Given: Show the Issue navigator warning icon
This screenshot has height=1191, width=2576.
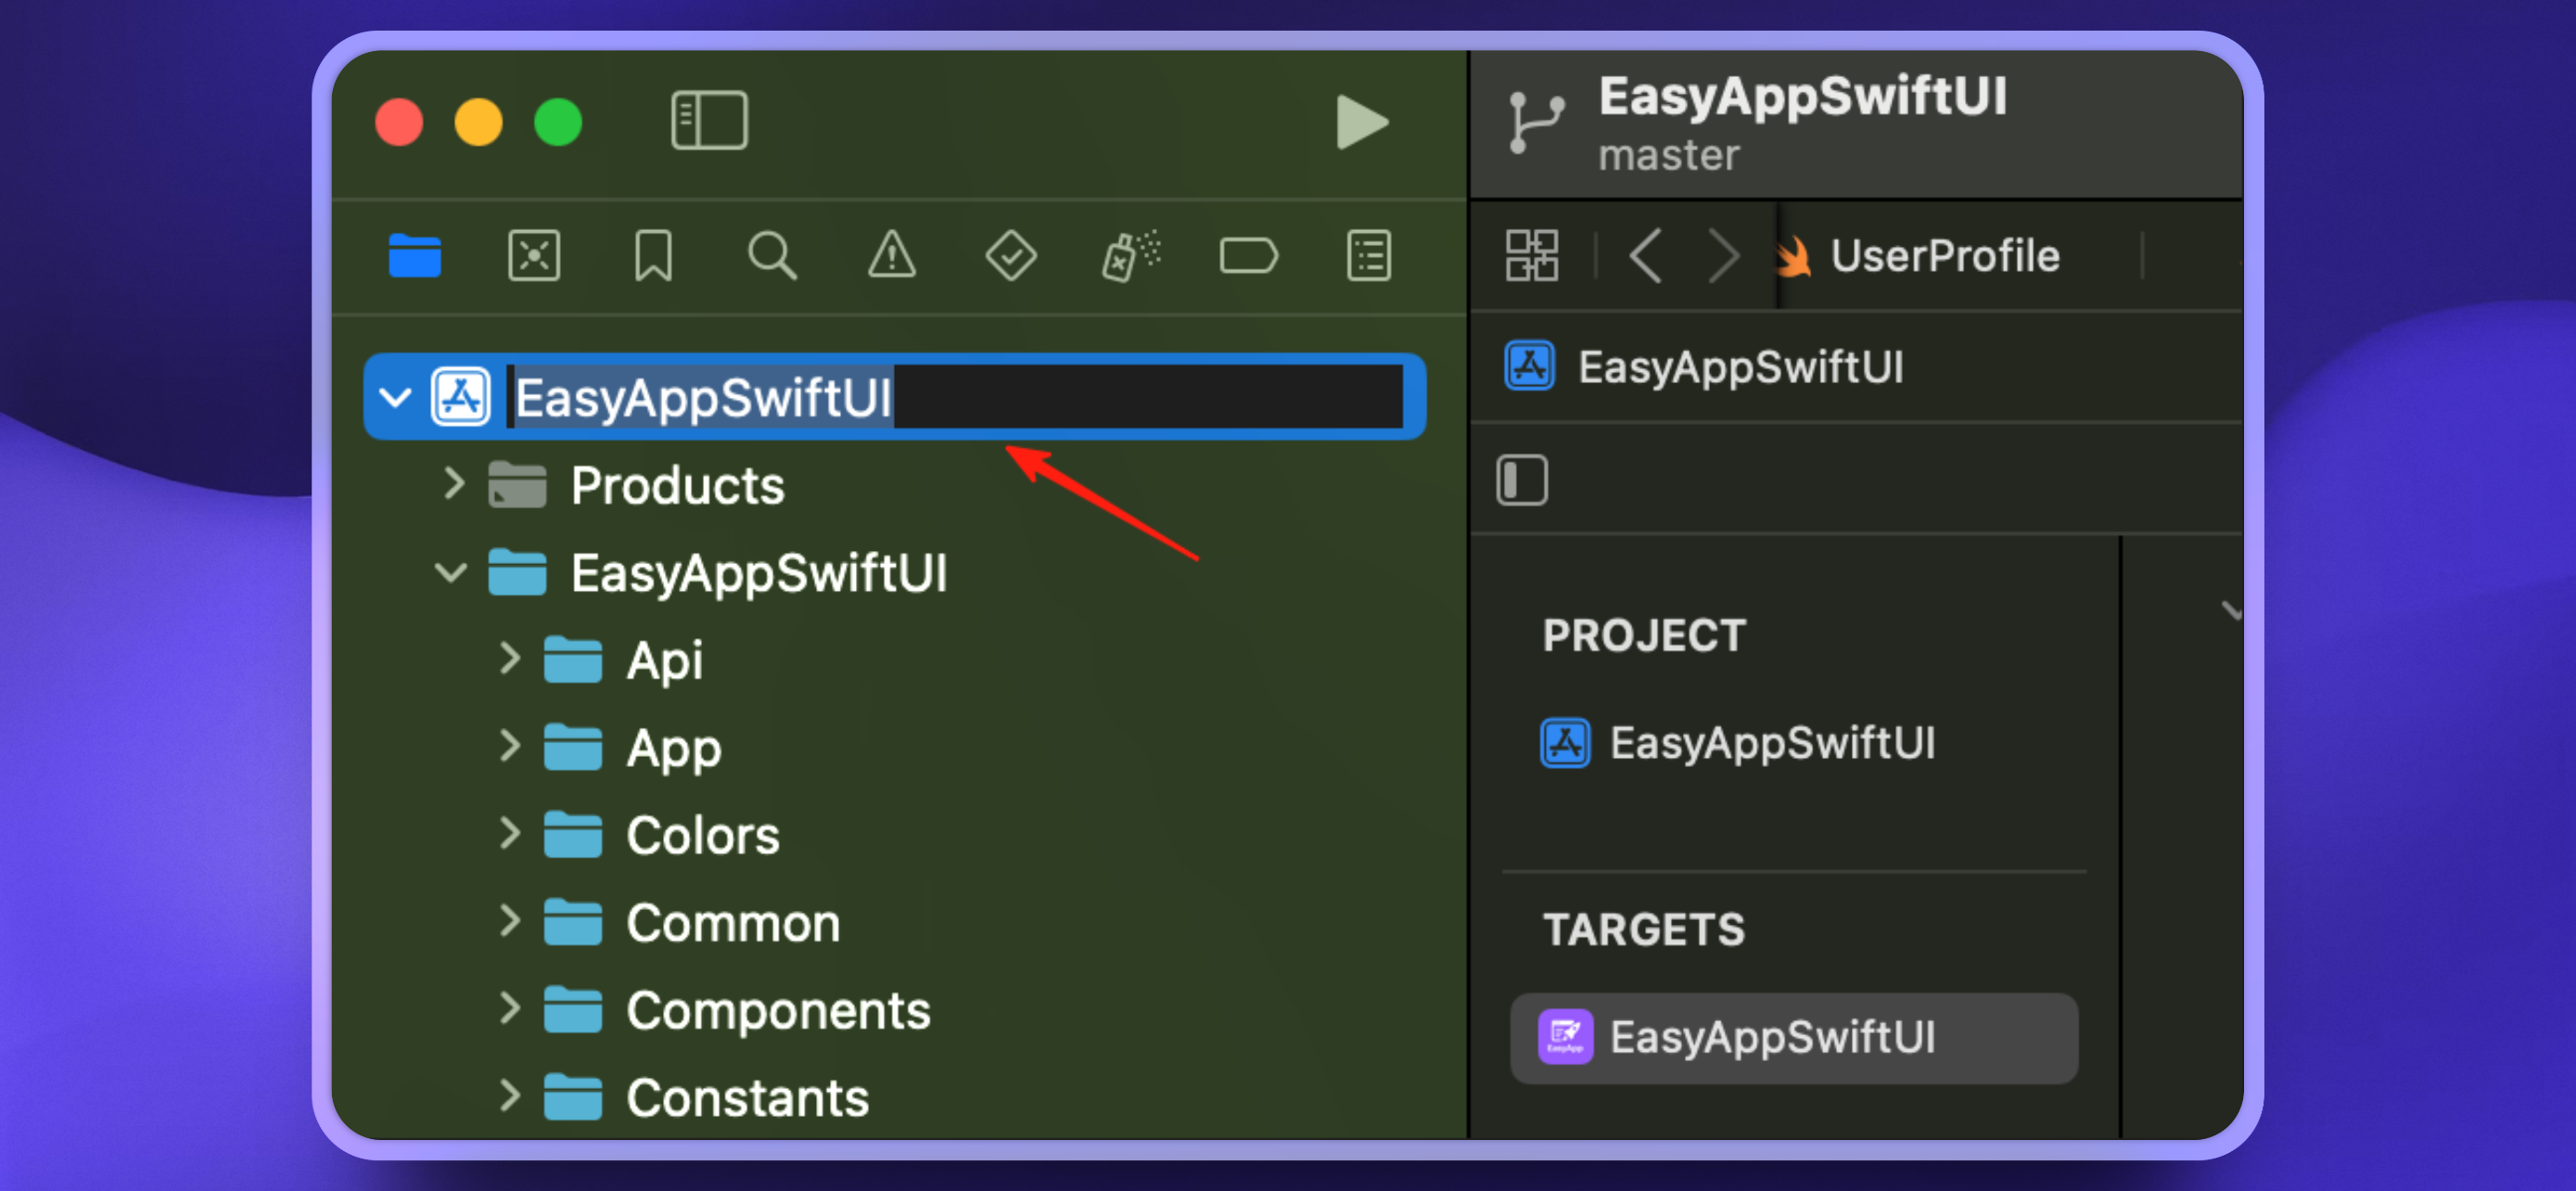Looking at the screenshot, I should [891, 256].
